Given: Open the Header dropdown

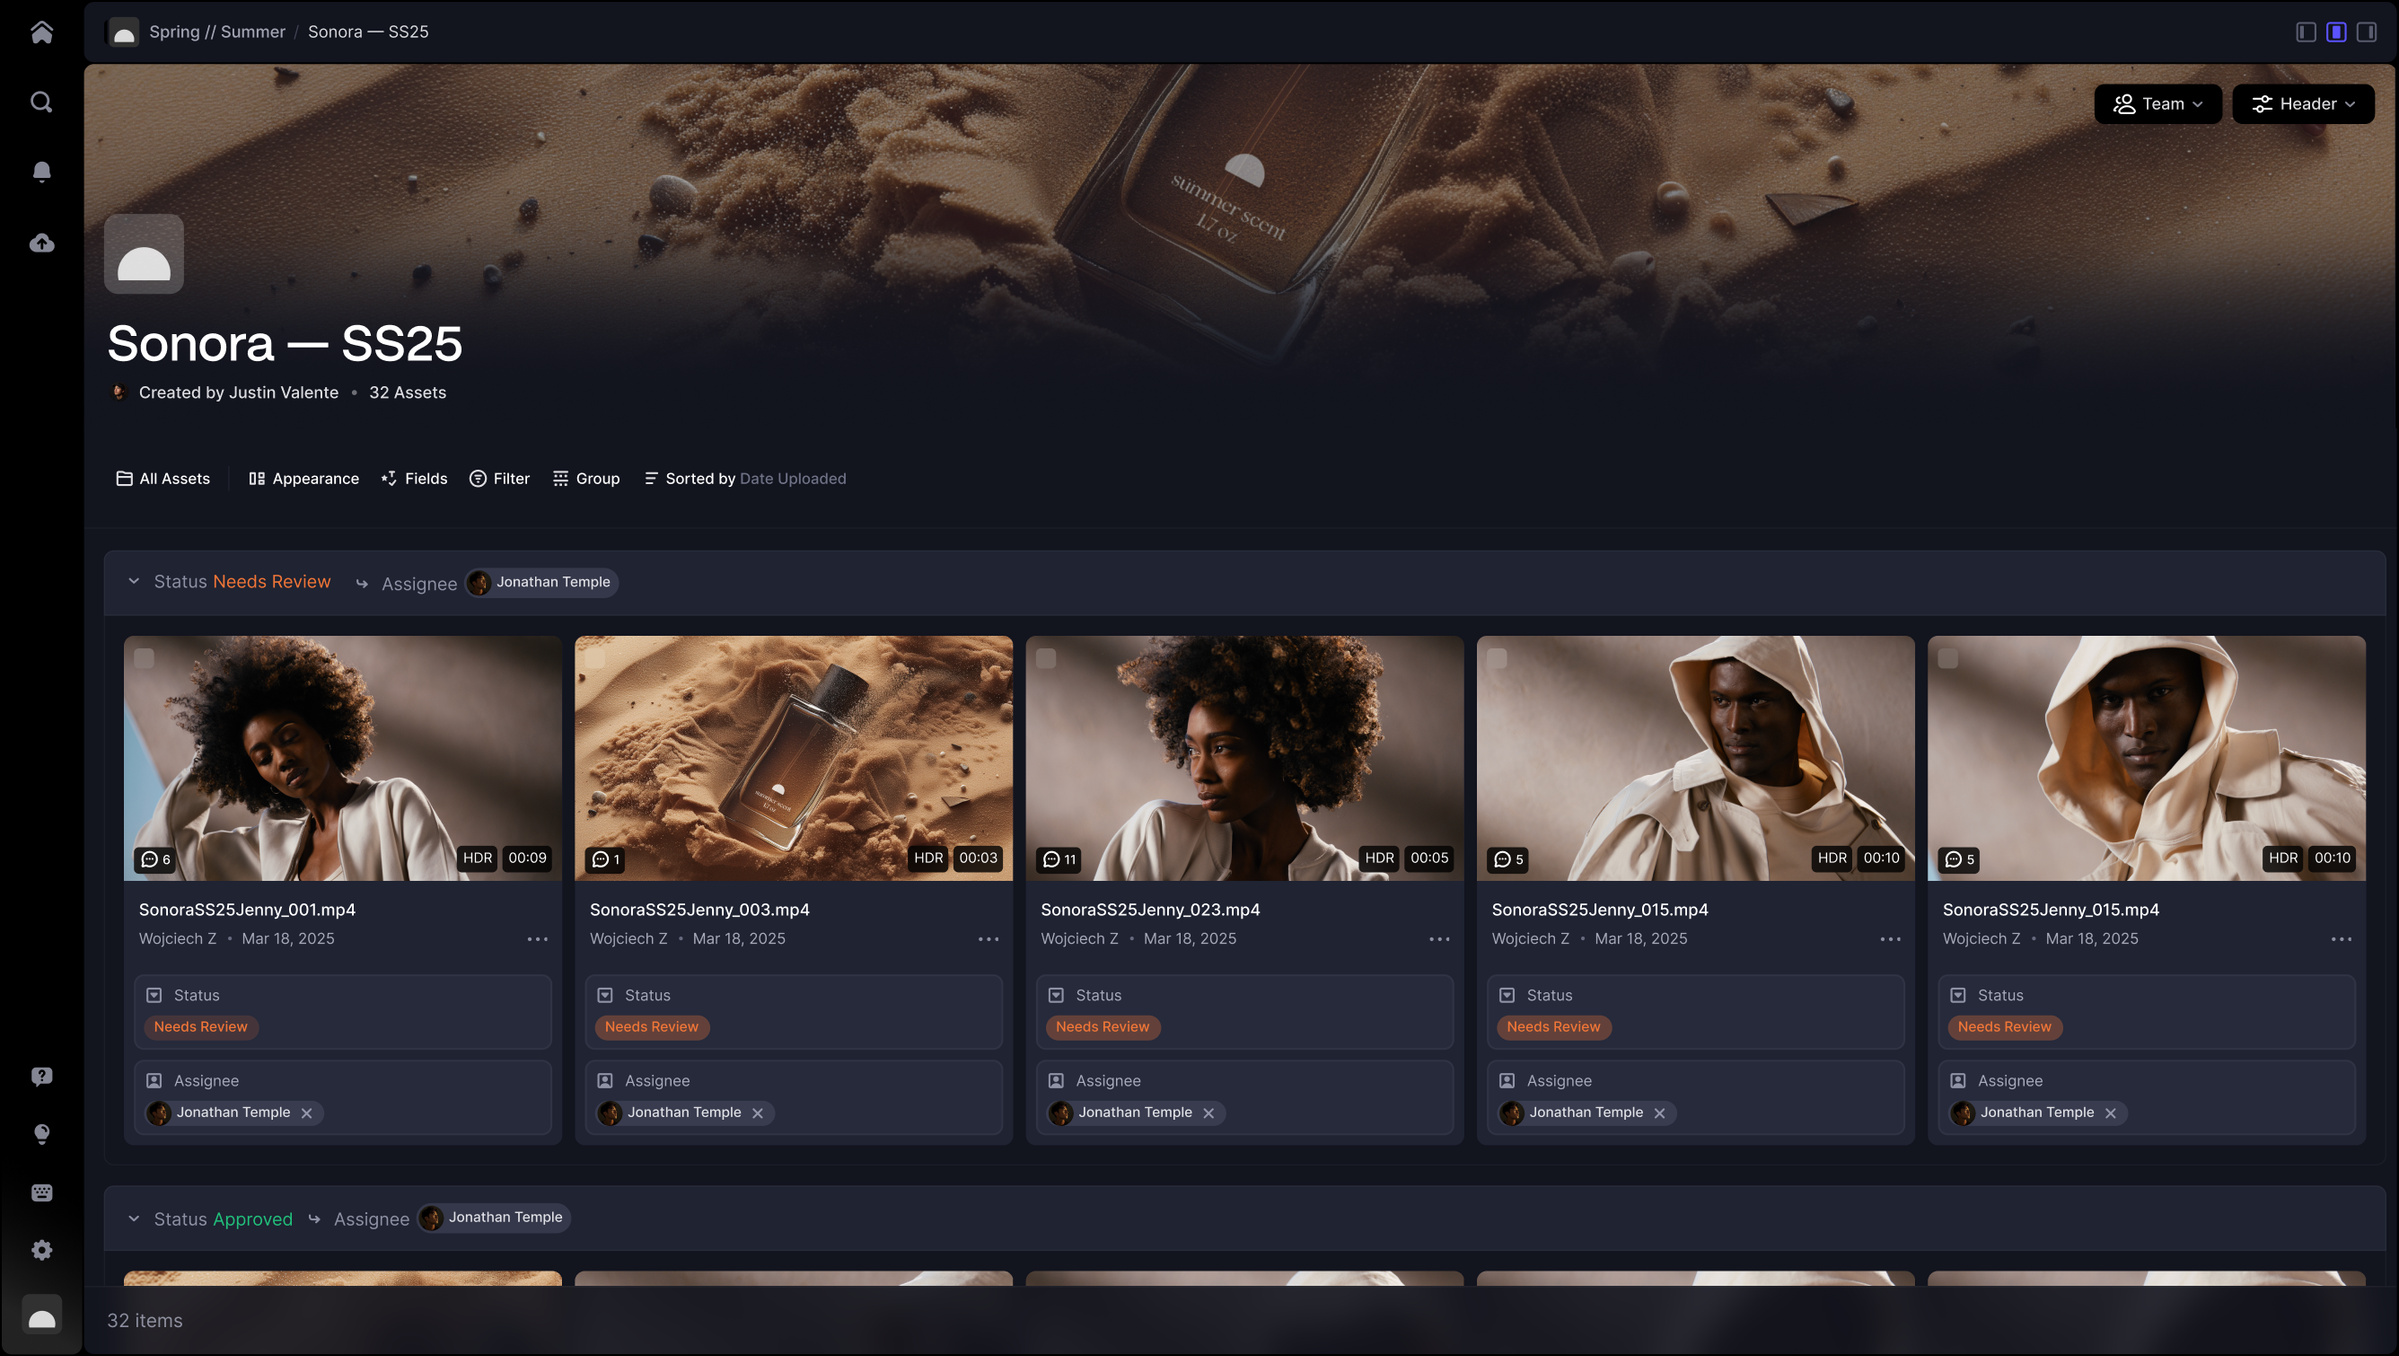Looking at the screenshot, I should click(2302, 104).
